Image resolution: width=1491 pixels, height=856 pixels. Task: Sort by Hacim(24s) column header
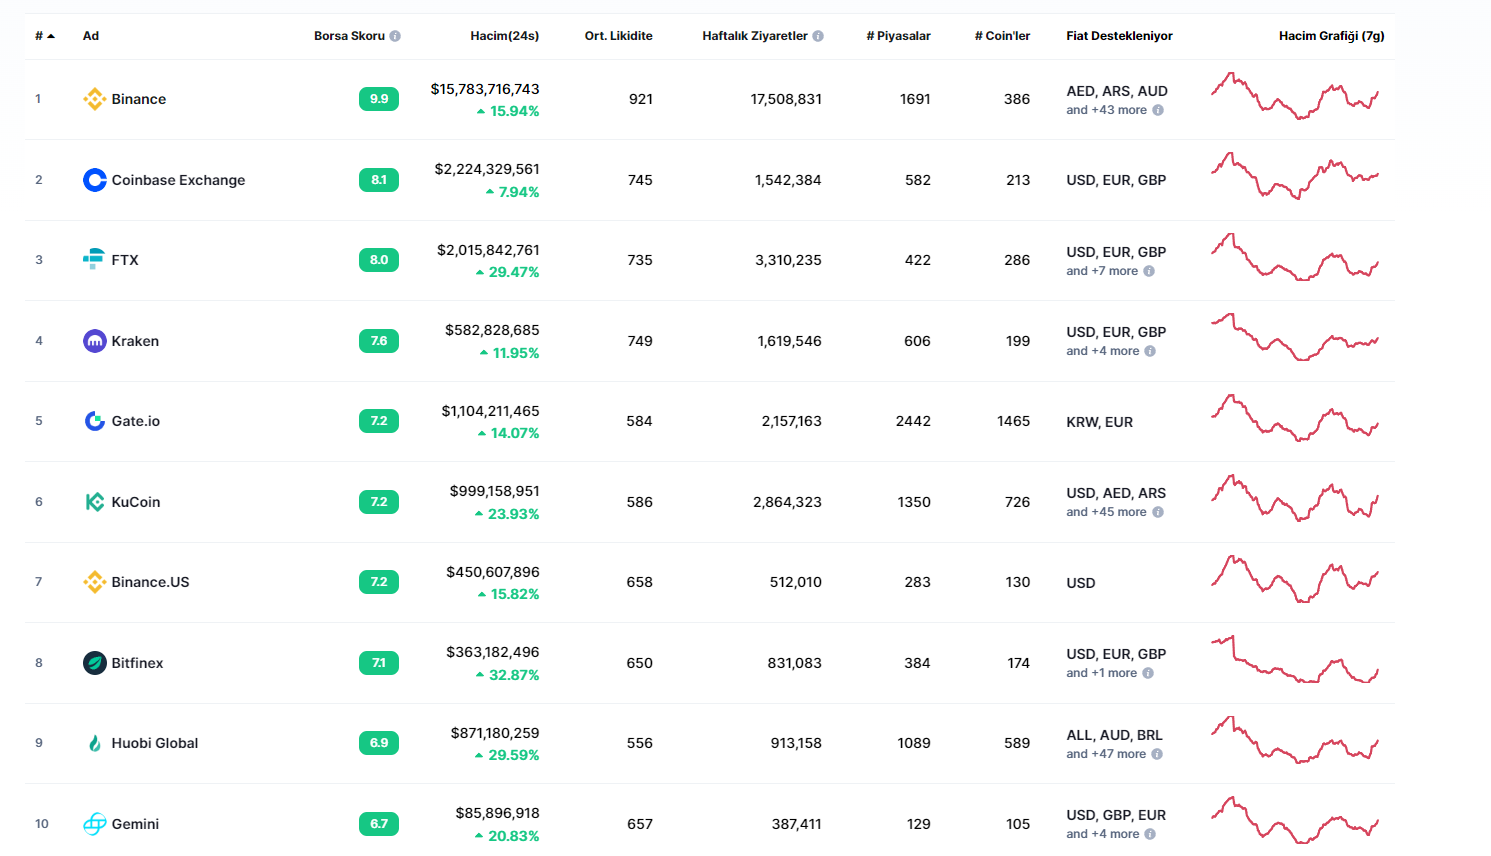(x=504, y=36)
